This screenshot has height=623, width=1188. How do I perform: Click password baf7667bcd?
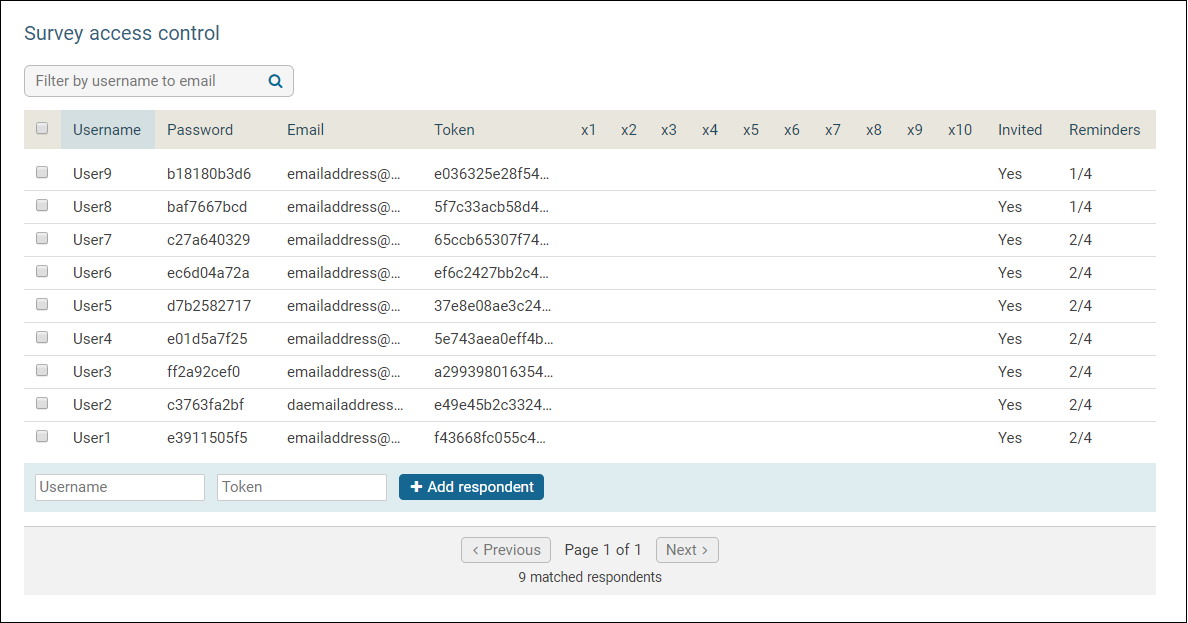207,207
